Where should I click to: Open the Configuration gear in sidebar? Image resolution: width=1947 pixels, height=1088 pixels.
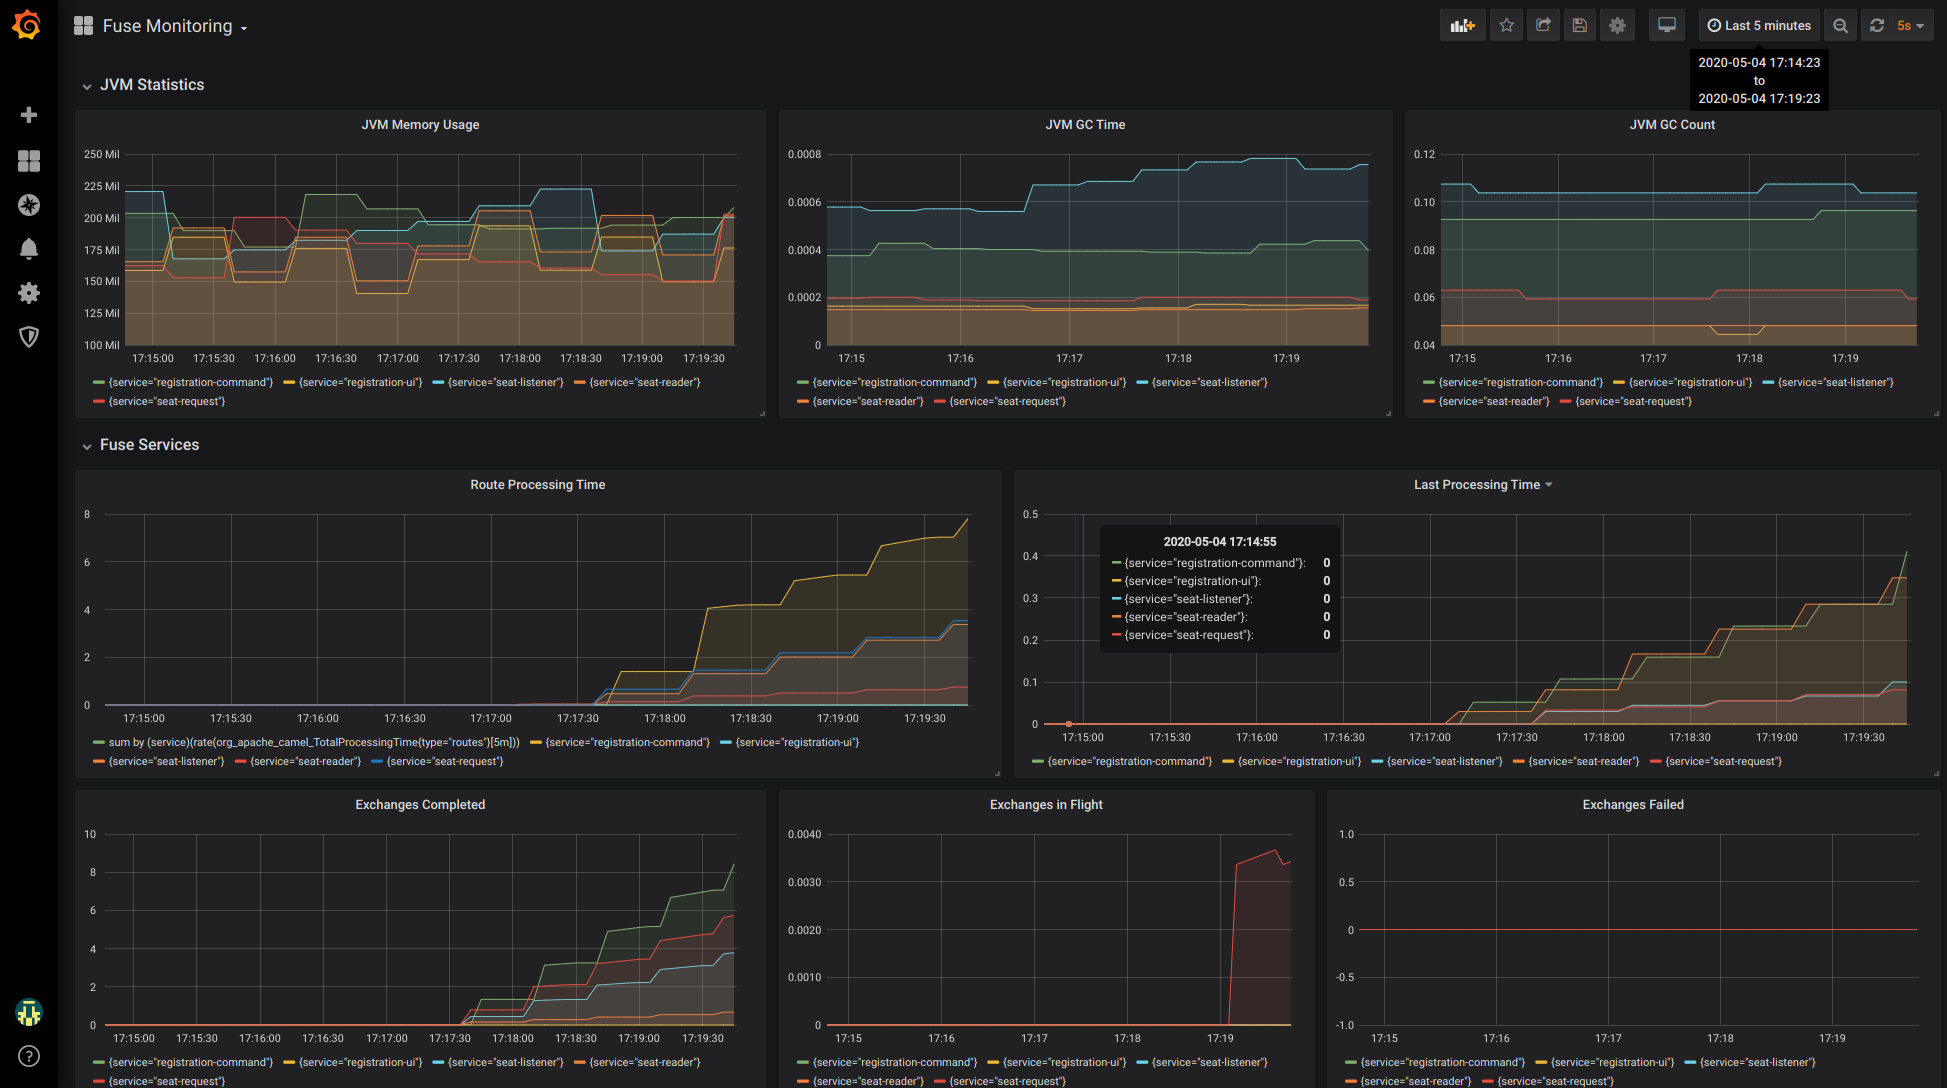[29, 293]
